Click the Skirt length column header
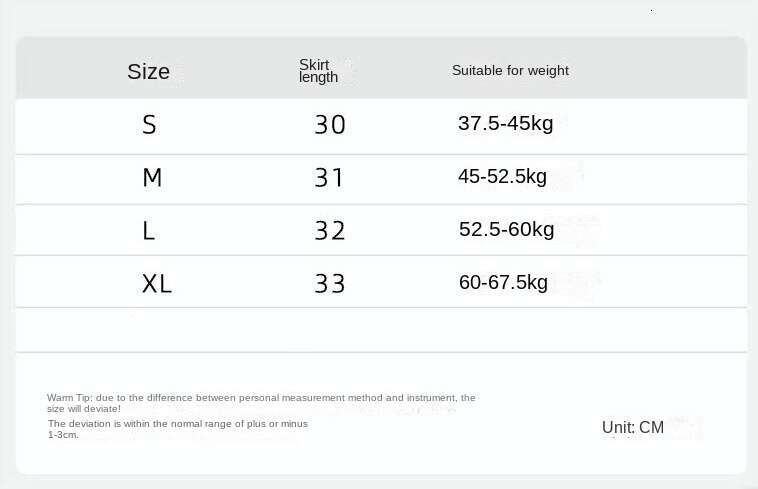Screen dimensions: 758x489 [319, 71]
